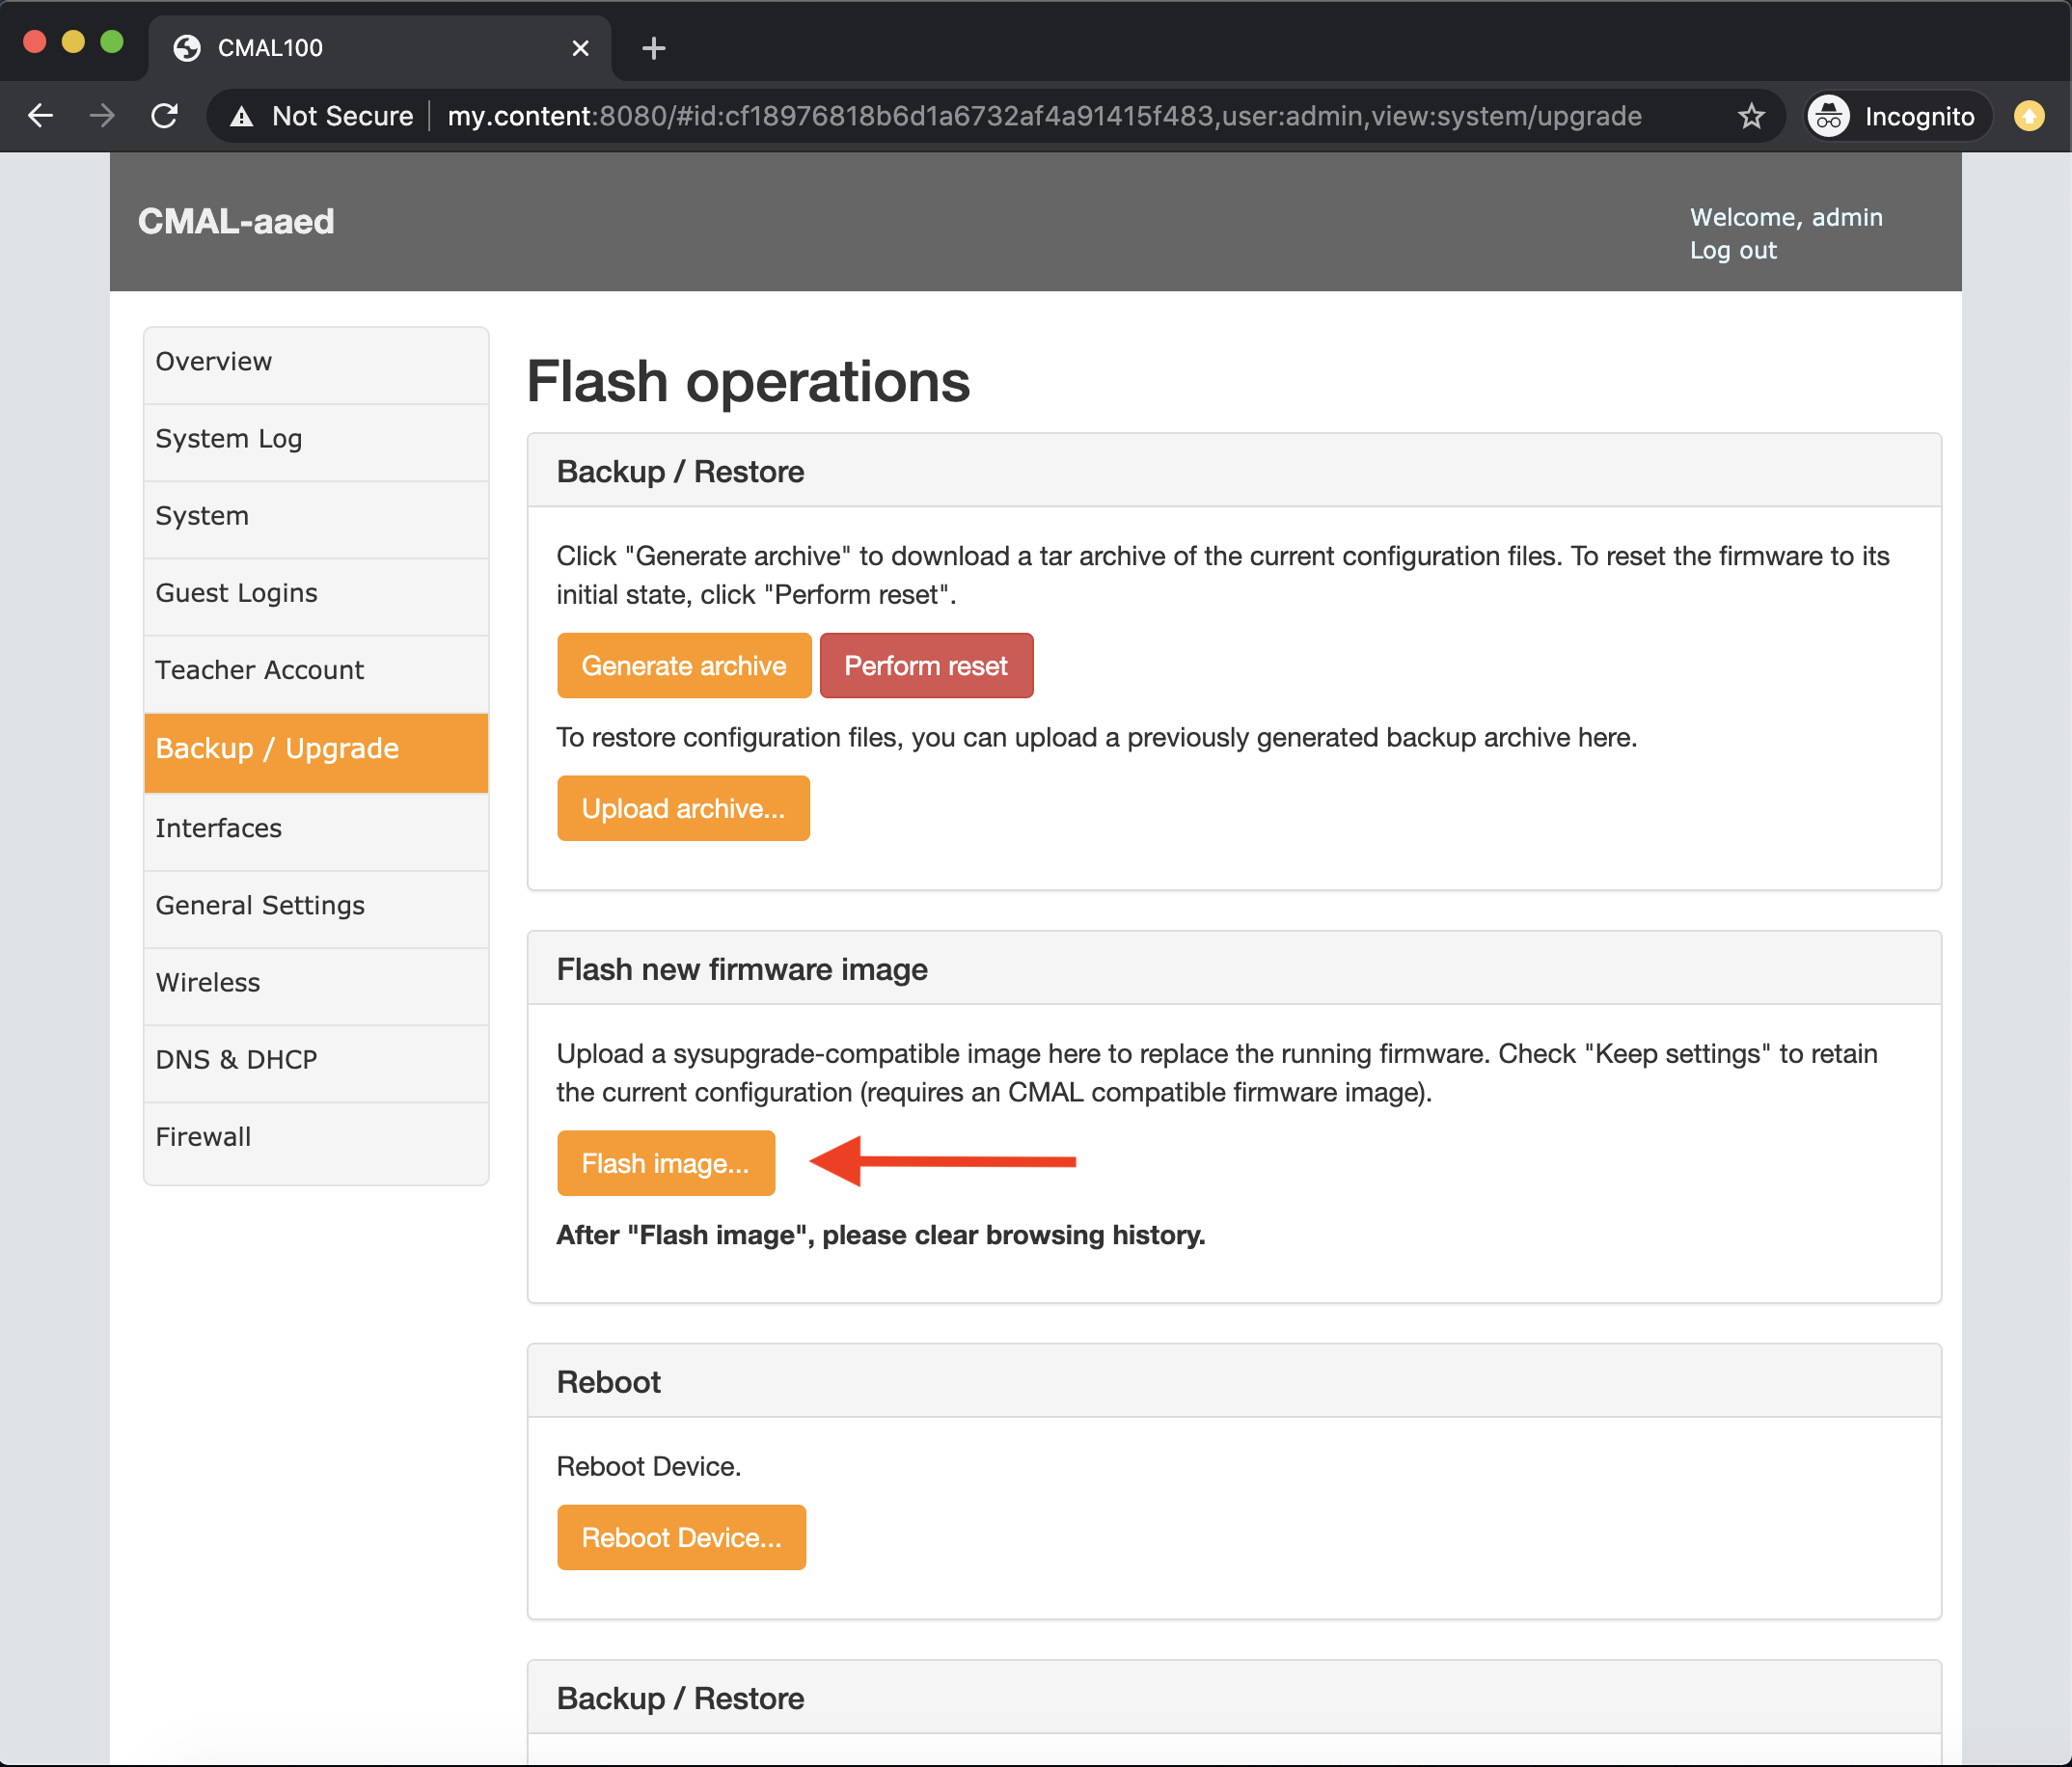Click the Incognito profile icon
2072x1767 pixels.
click(1829, 116)
